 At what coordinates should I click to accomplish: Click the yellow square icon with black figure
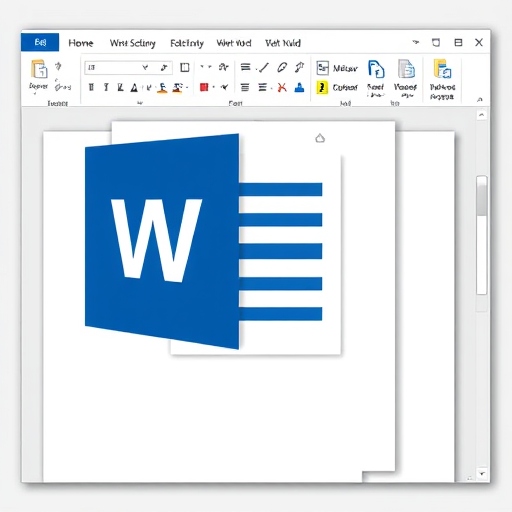[322, 87]
